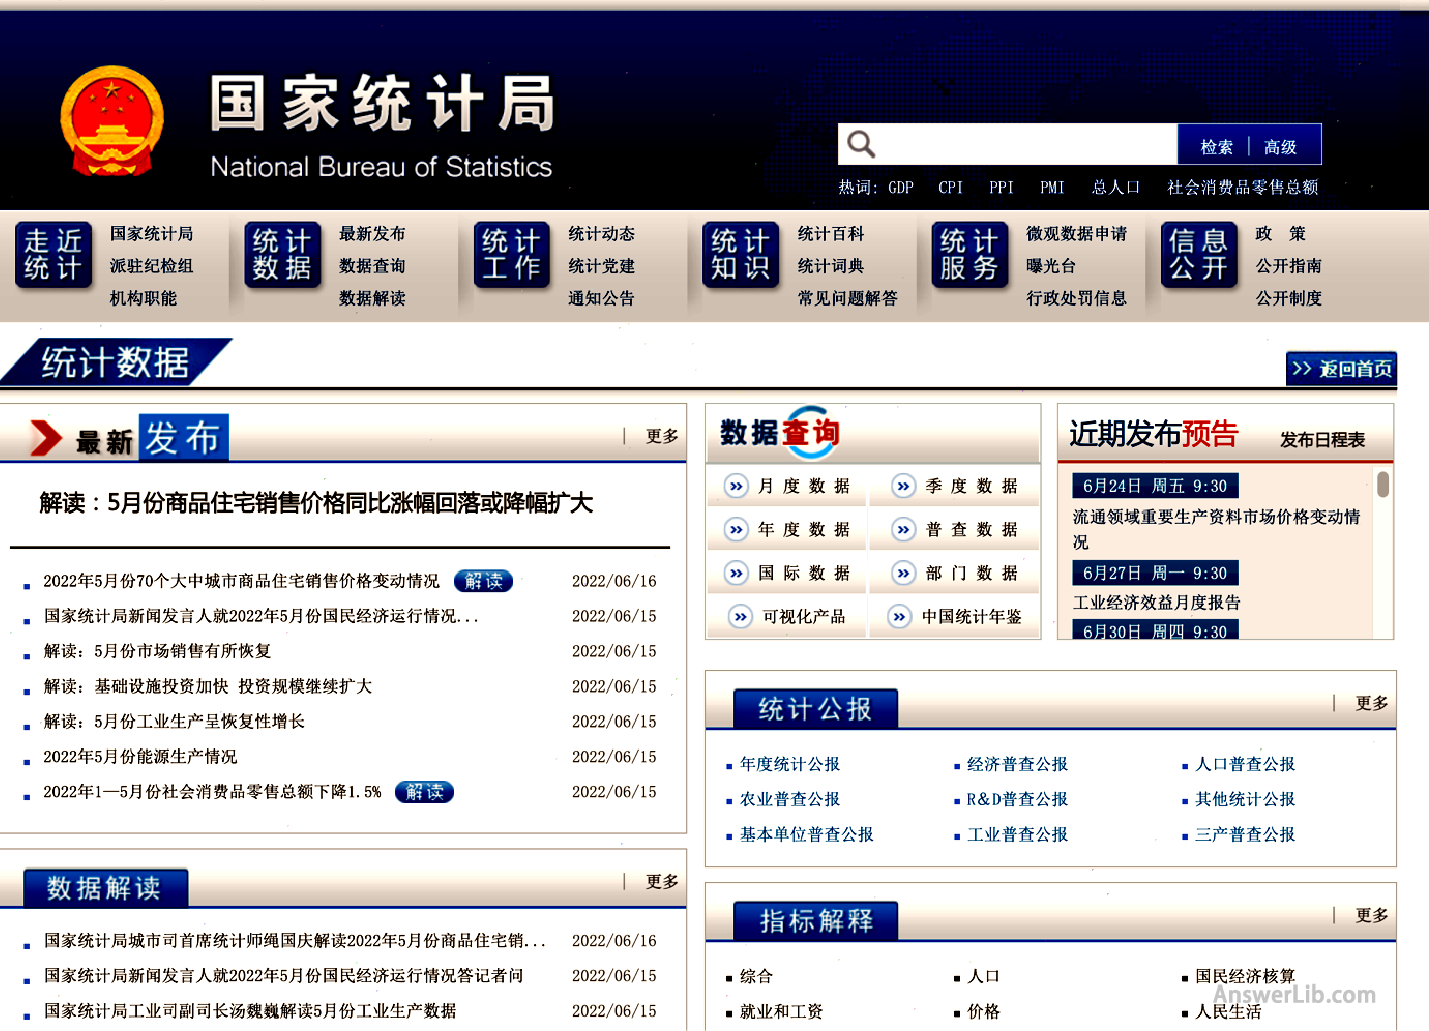The image size is (1429, 1031).
Task: Click 解读 badge next to 社会消费品零售总额 article
Action: 425,792
